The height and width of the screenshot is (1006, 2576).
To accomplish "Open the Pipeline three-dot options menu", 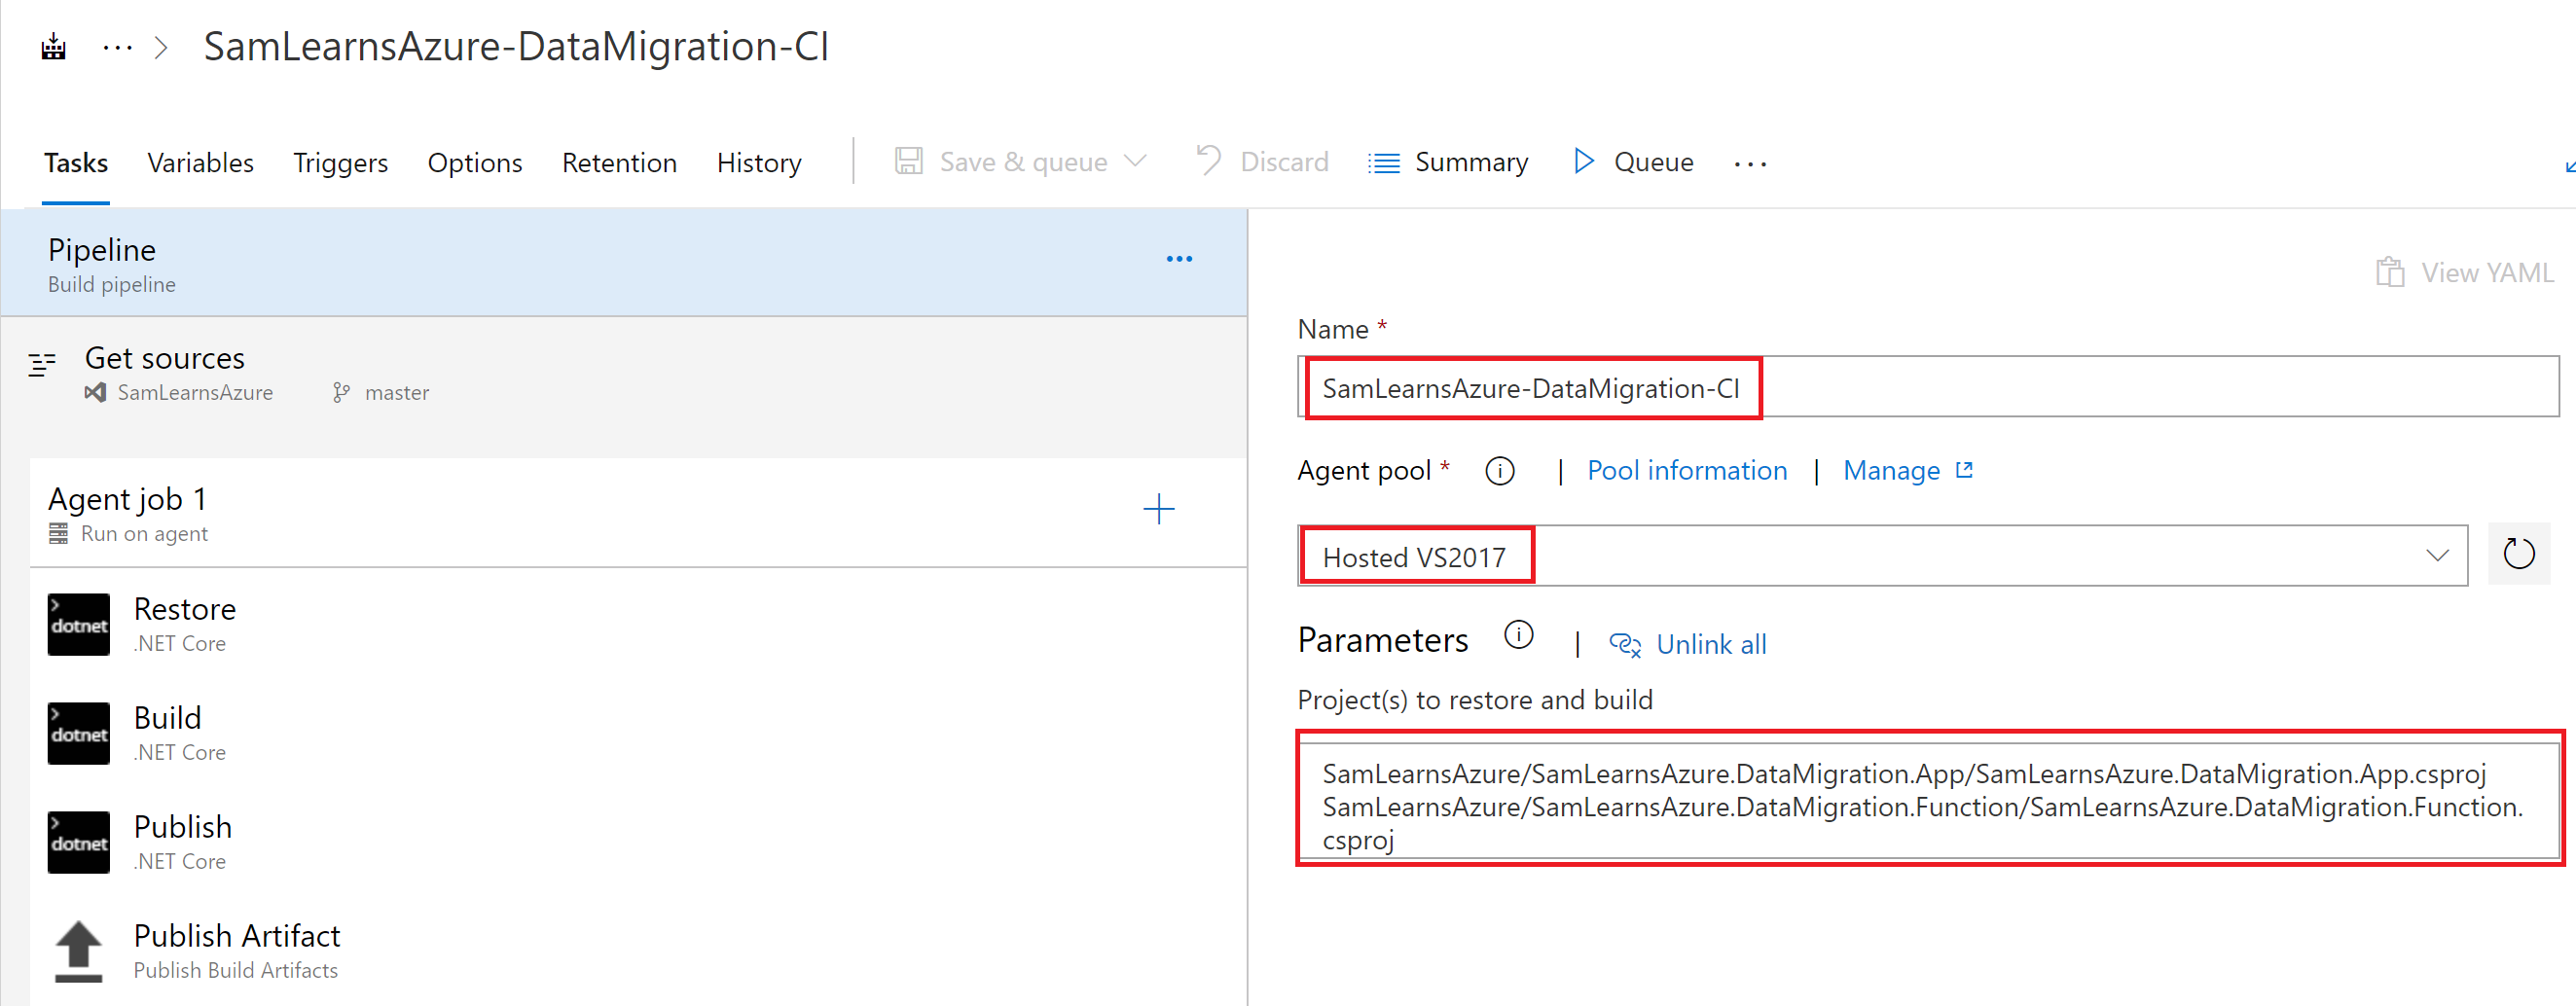I will [1179, 259].
